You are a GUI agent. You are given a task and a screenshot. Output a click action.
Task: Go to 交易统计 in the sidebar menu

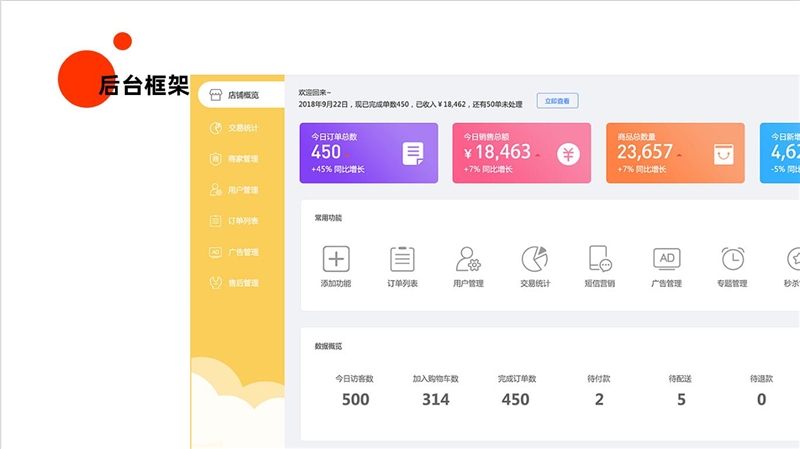236,127
